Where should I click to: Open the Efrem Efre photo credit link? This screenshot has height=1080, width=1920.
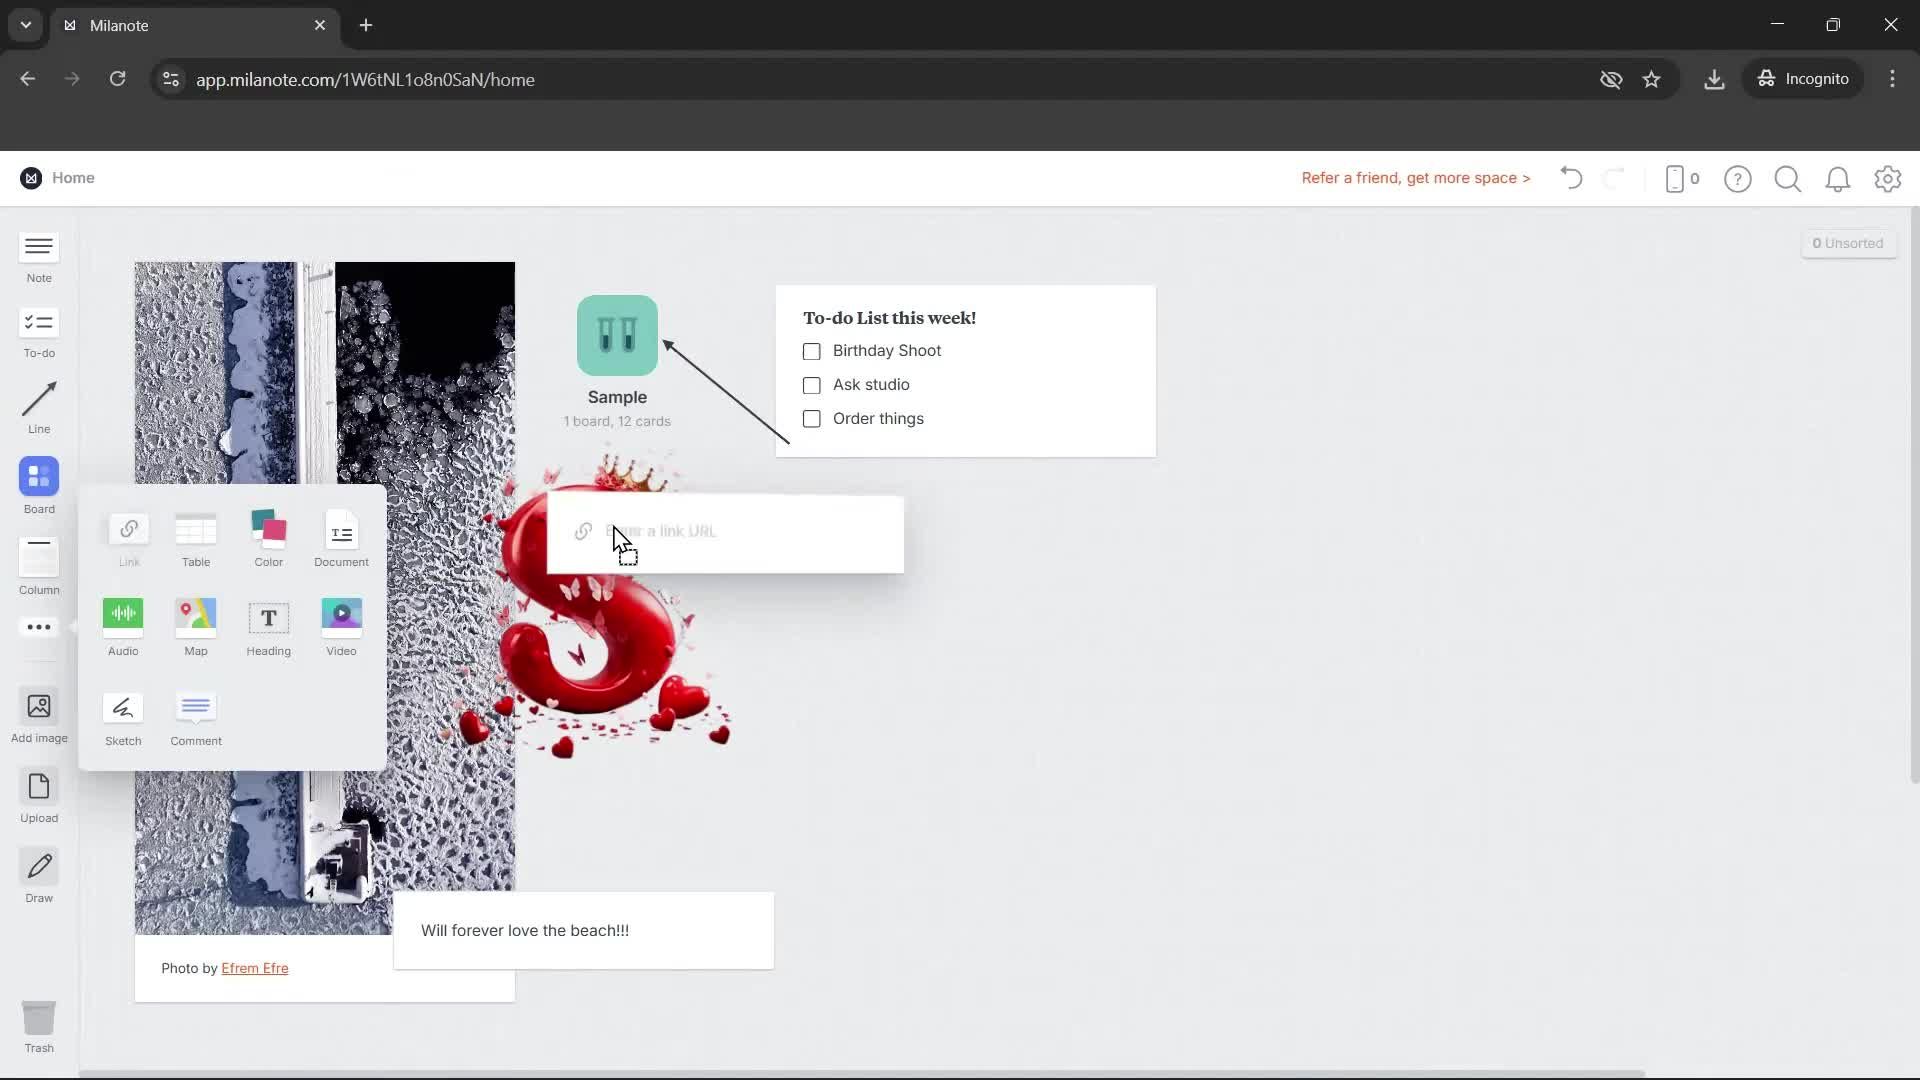pos(255,968)
